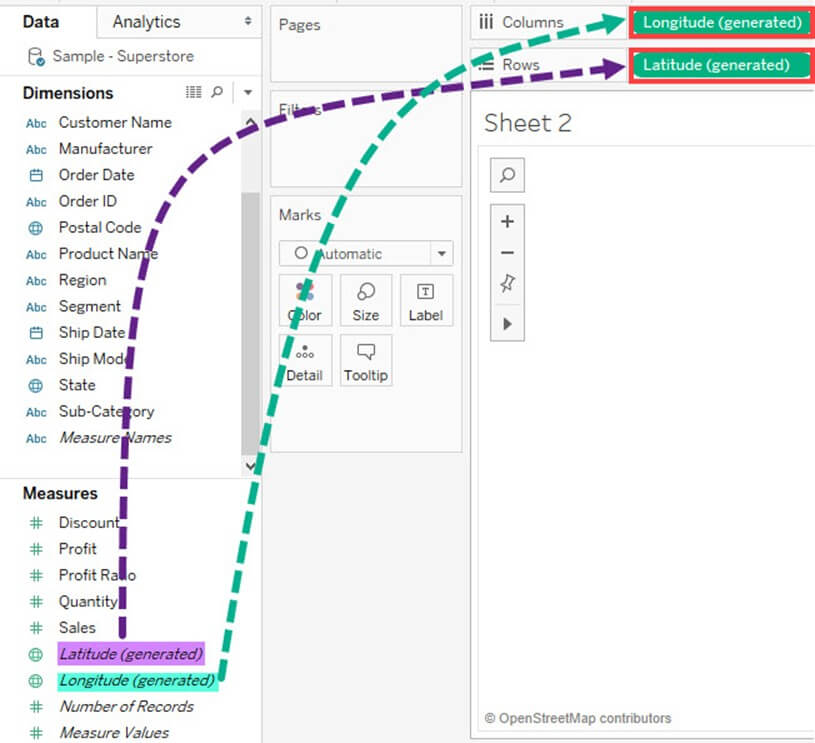Open the Color marks card

pyautogui.click(x=305, y=301)
